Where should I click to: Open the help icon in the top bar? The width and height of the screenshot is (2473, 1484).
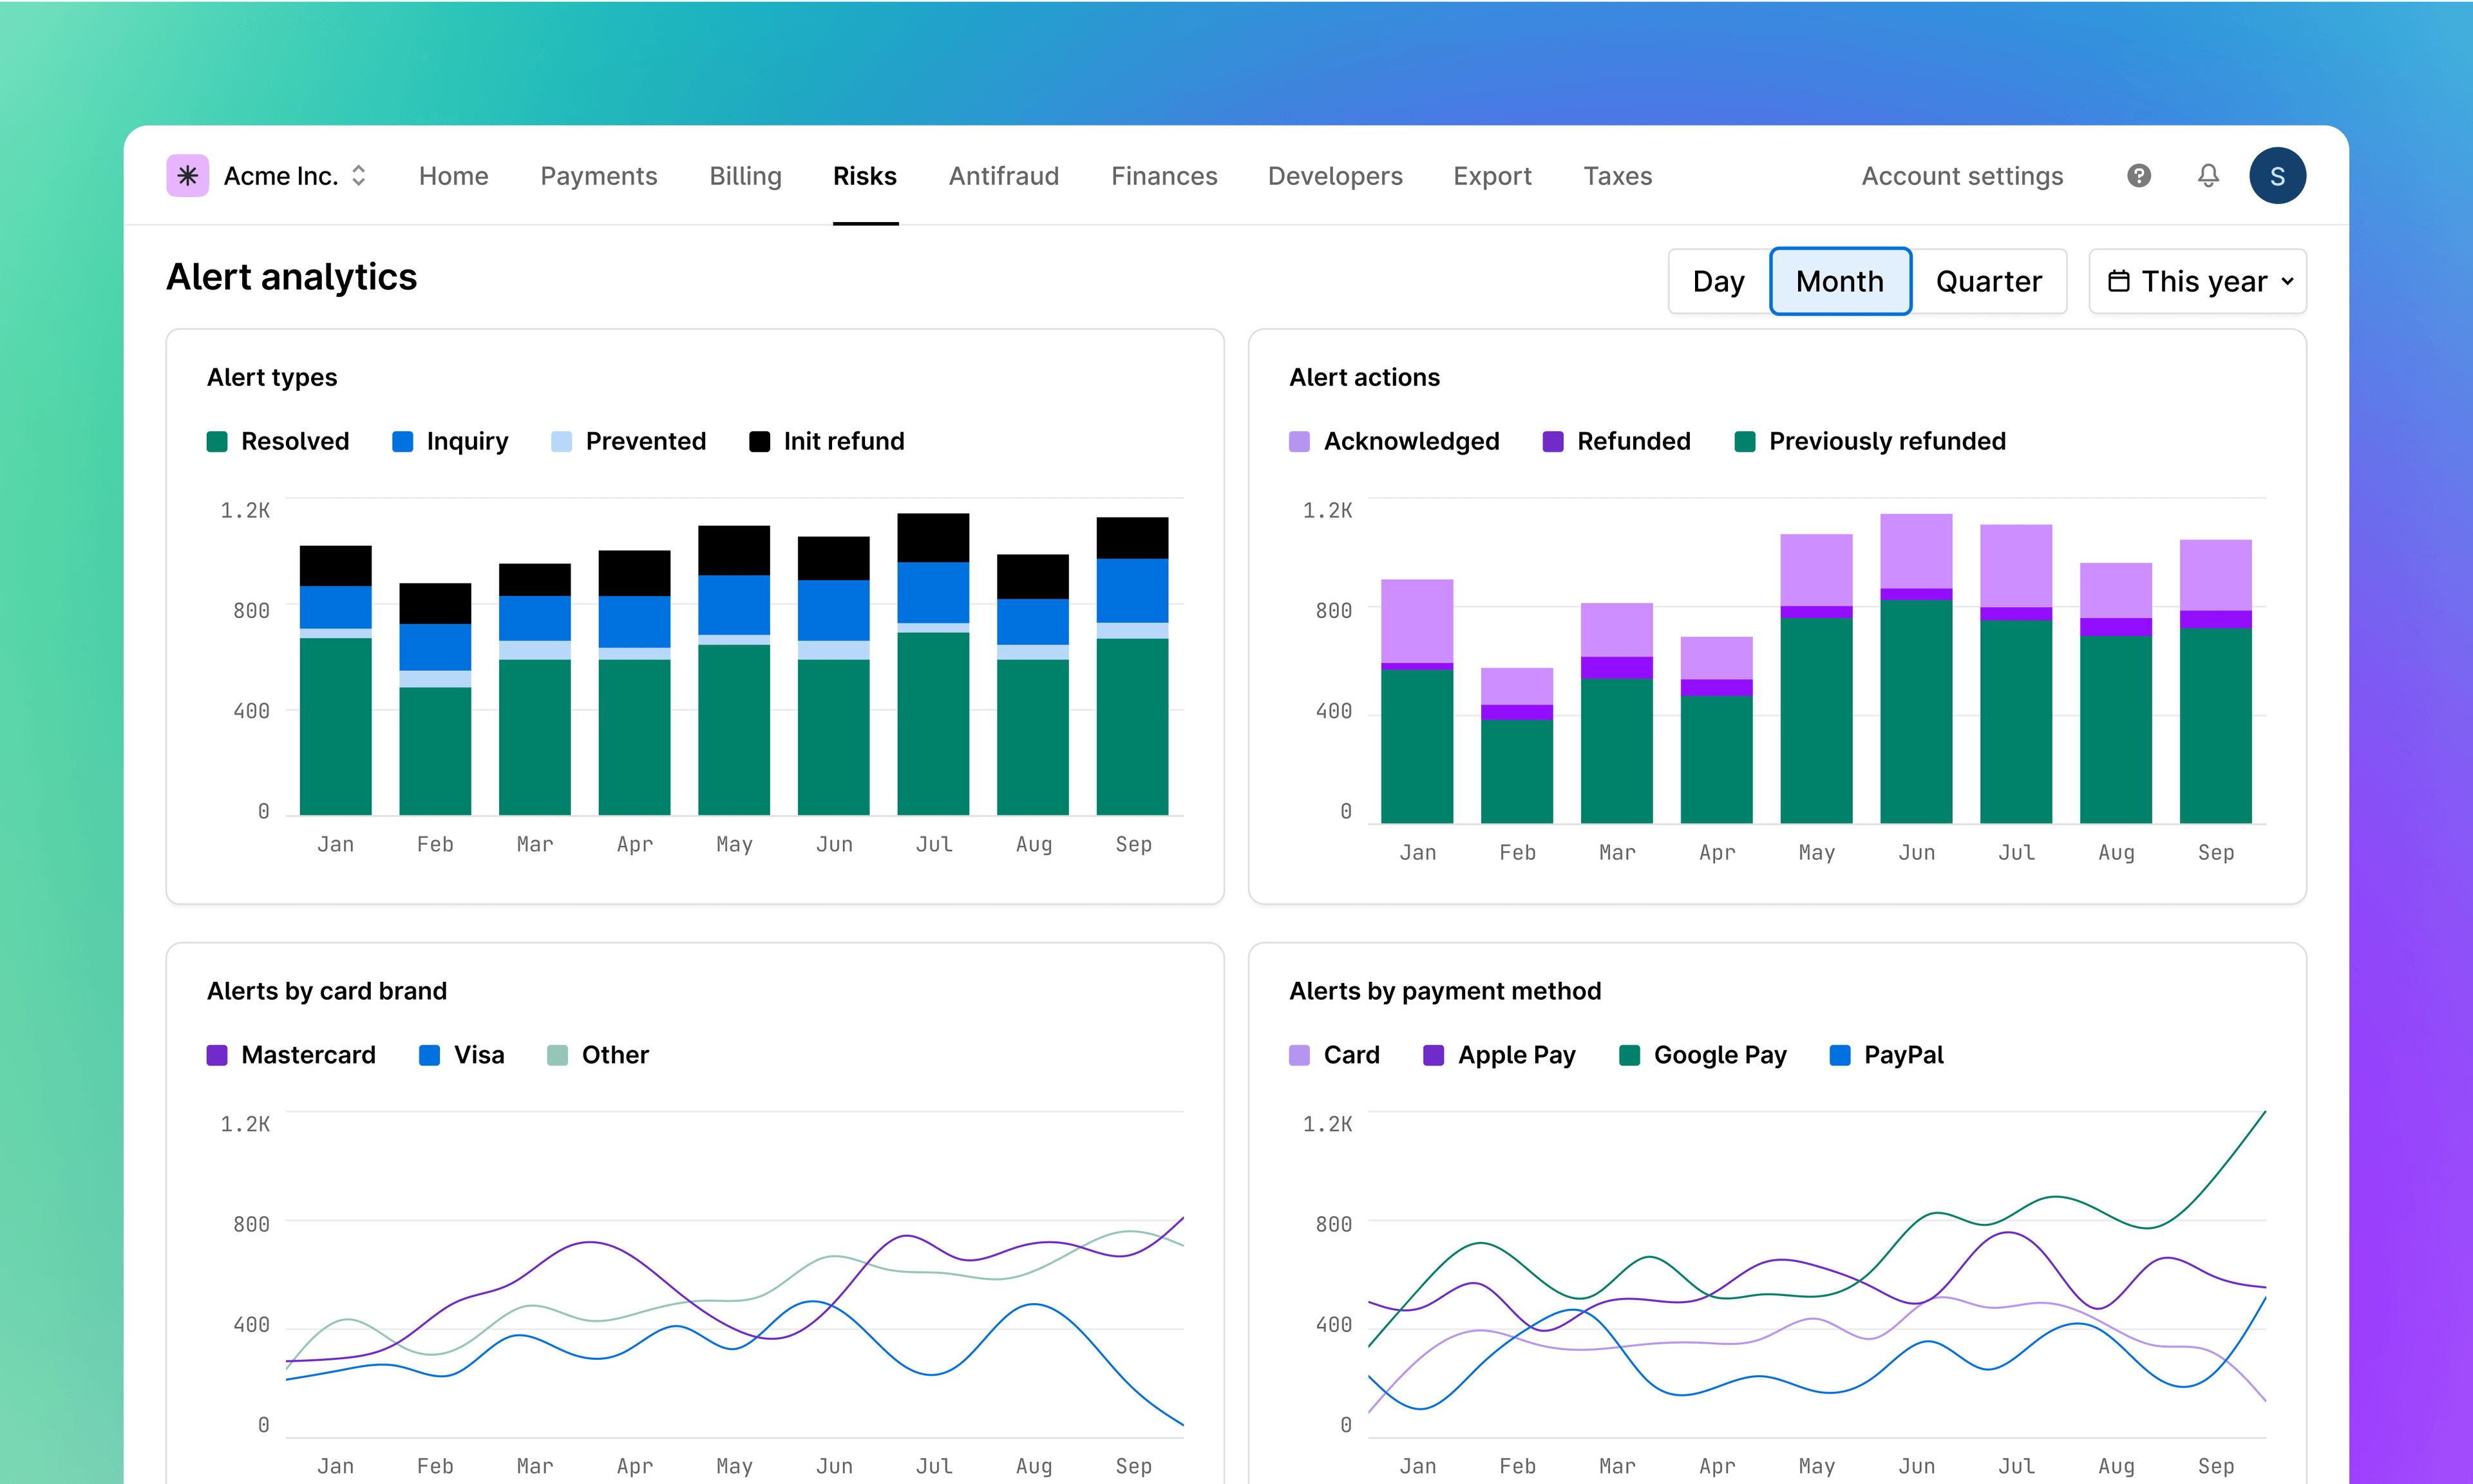pos(2139,175)
